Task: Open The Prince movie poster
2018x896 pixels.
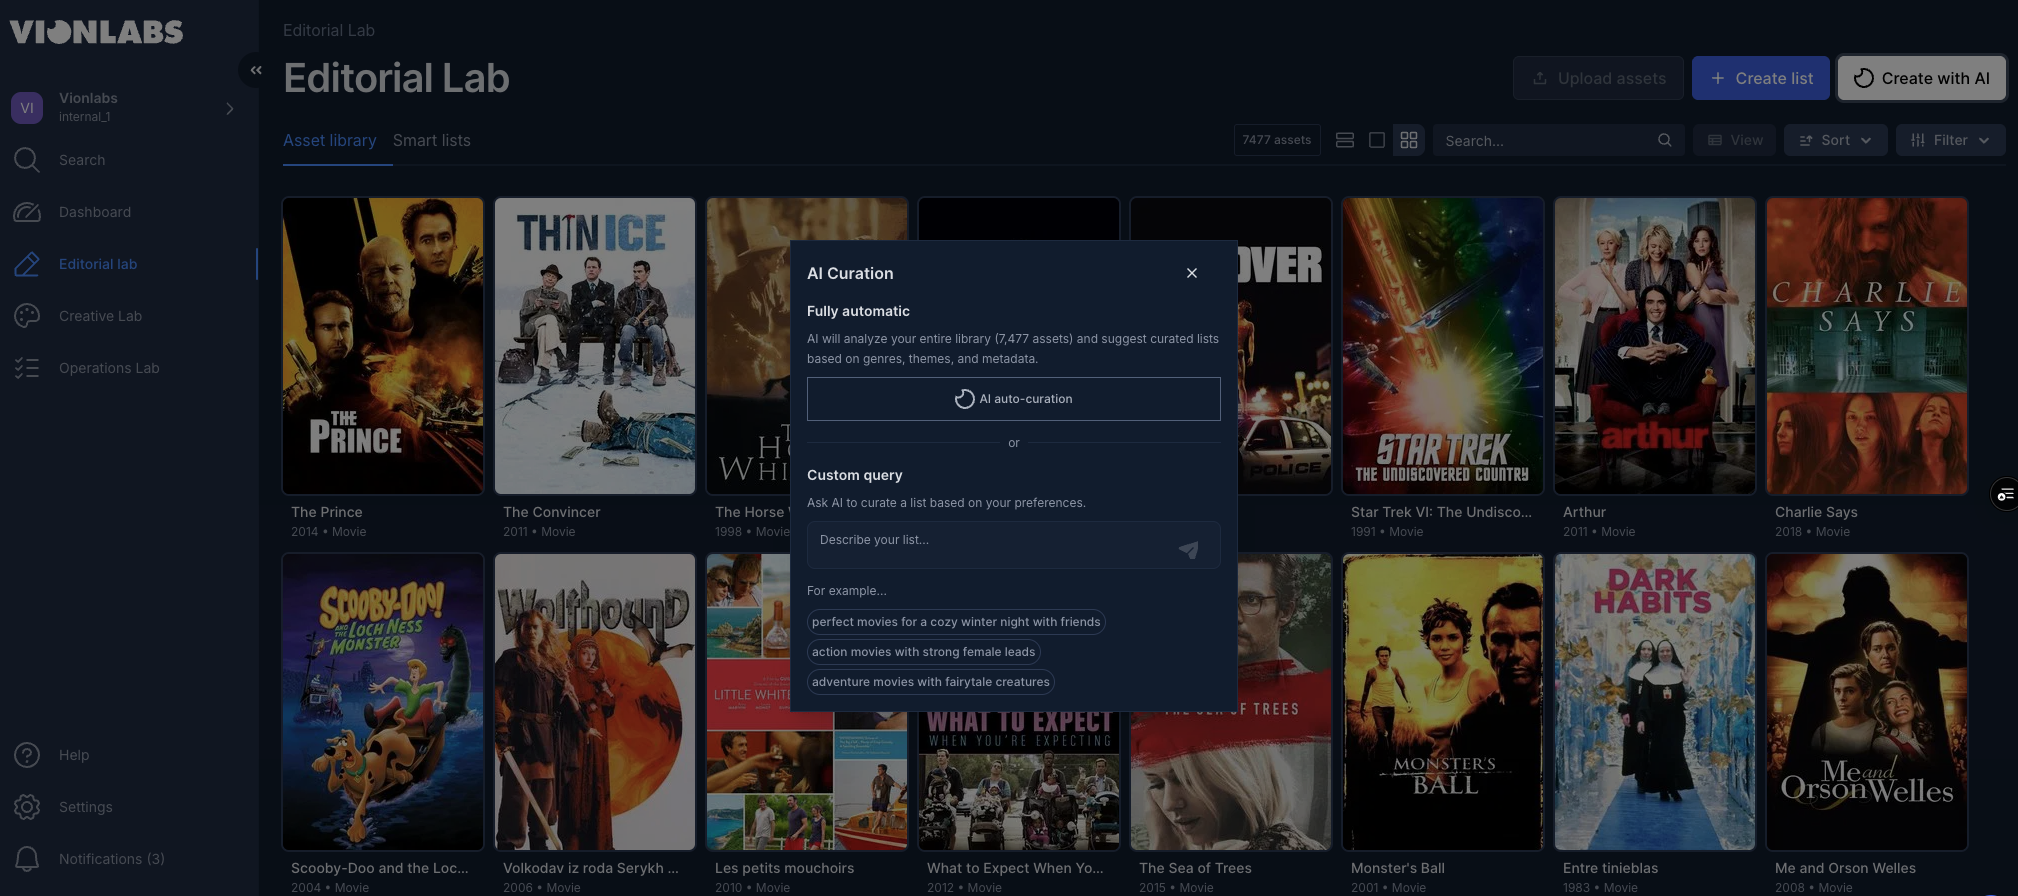Action: 383,346
